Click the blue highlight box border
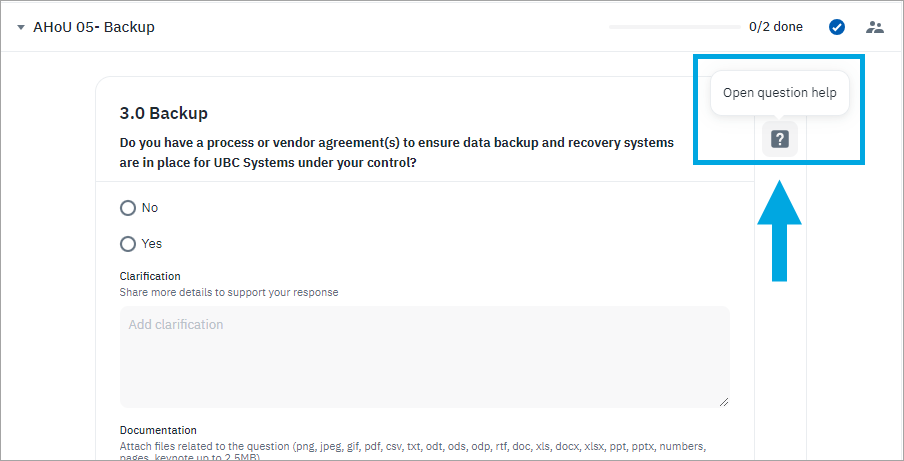The height and width of the screenshot is (461, 904). click(696, 110)
